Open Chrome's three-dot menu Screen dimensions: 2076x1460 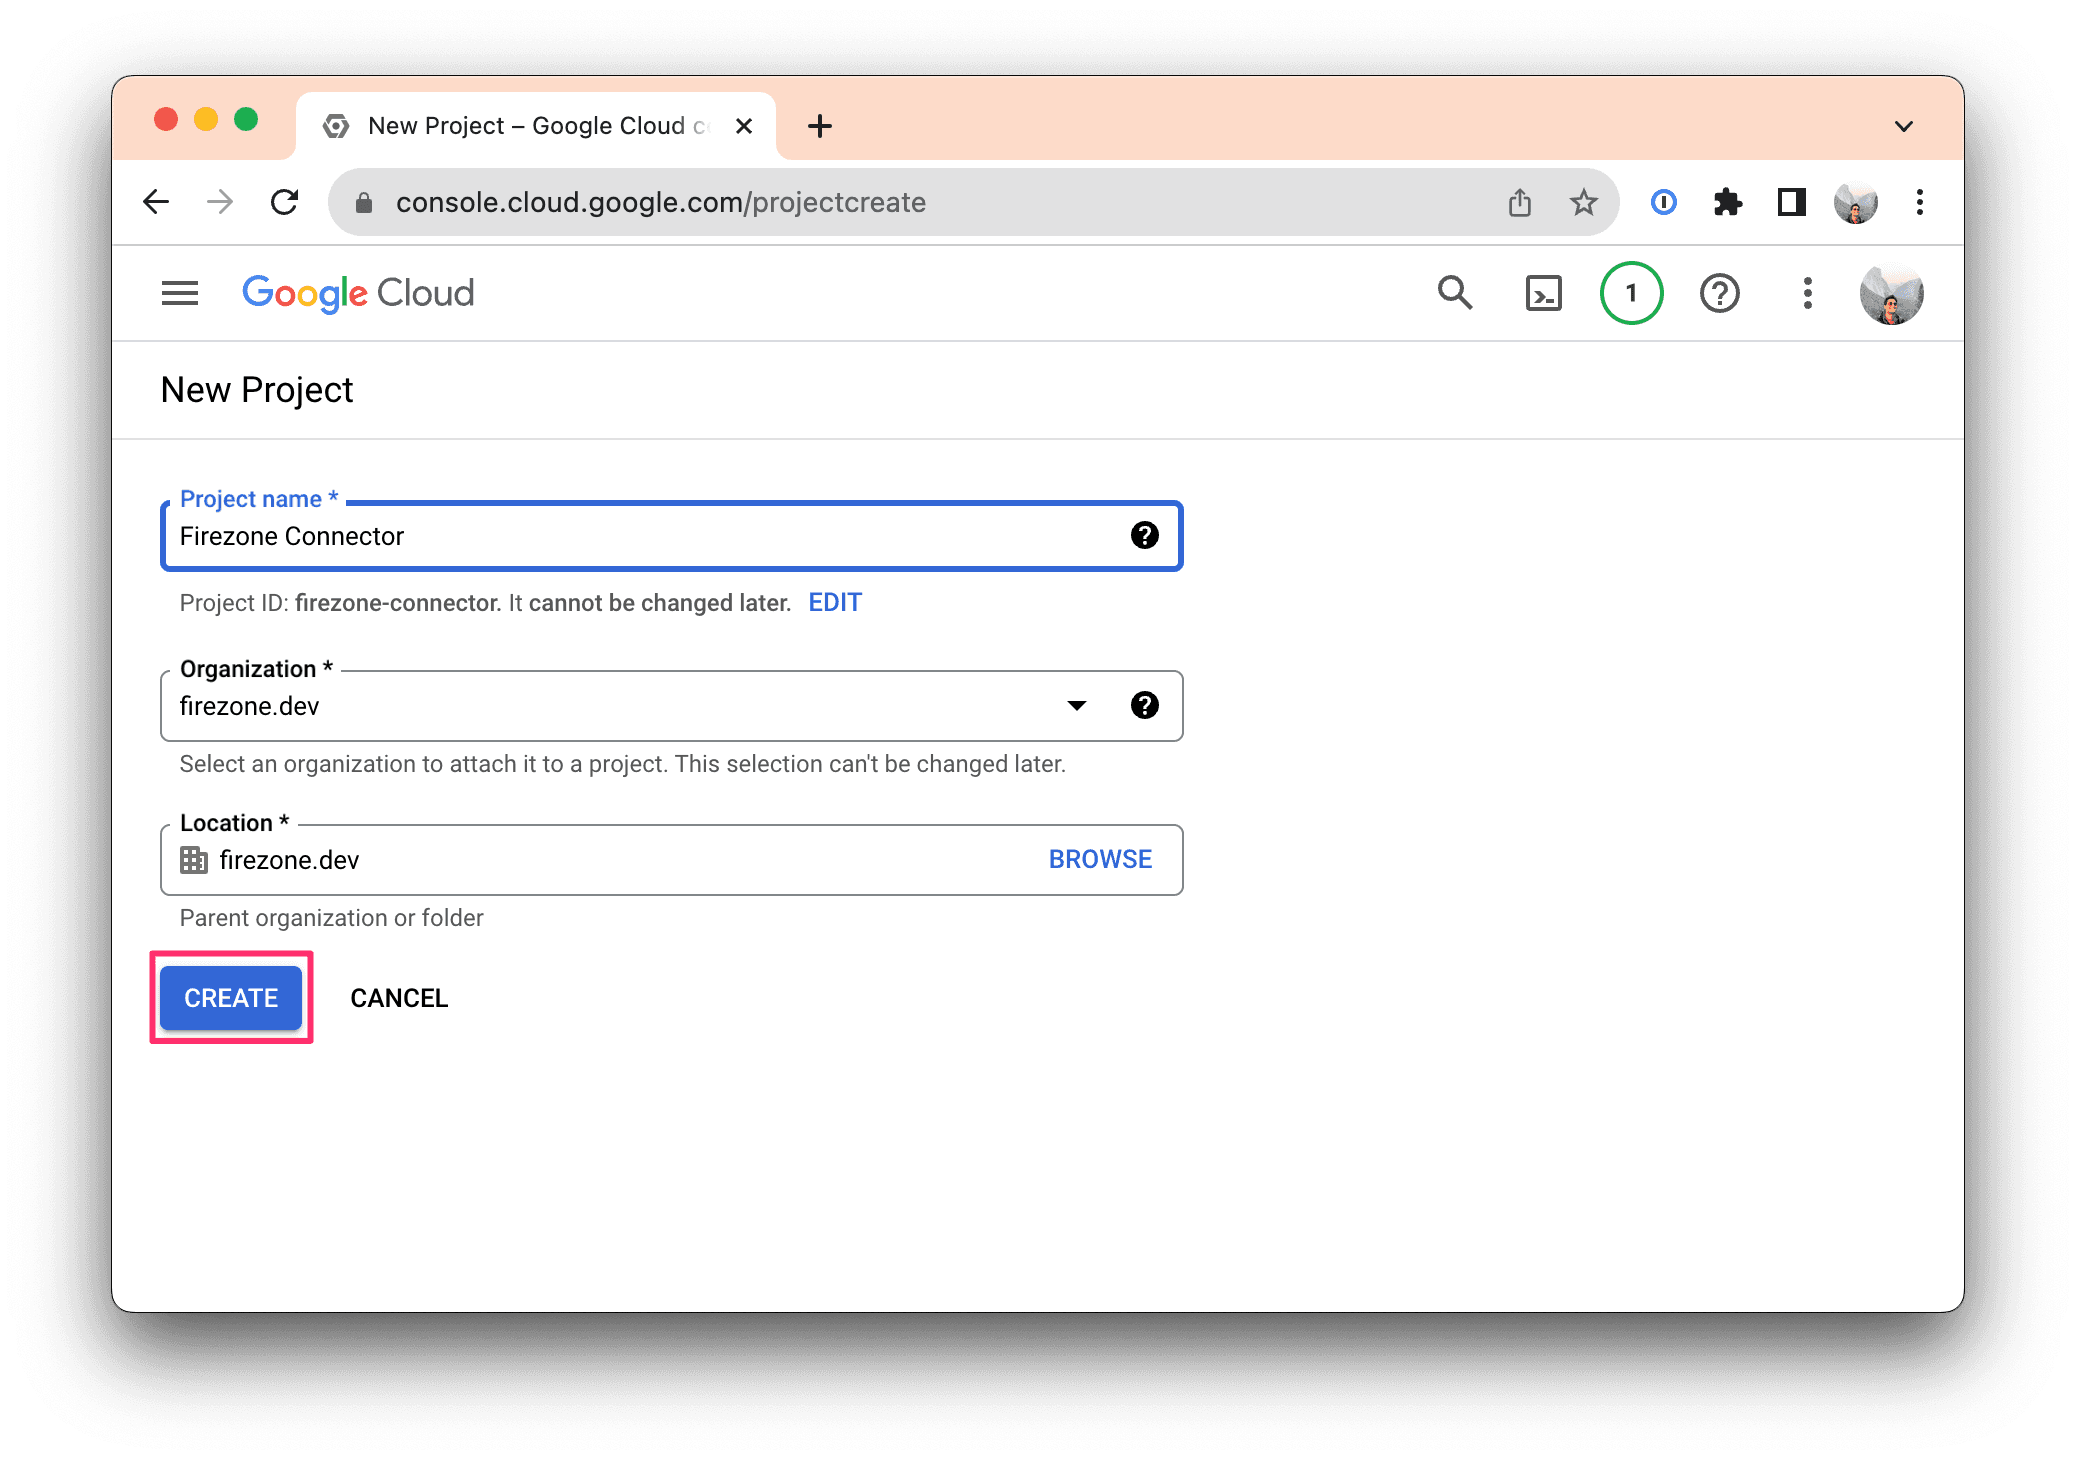1919,202
